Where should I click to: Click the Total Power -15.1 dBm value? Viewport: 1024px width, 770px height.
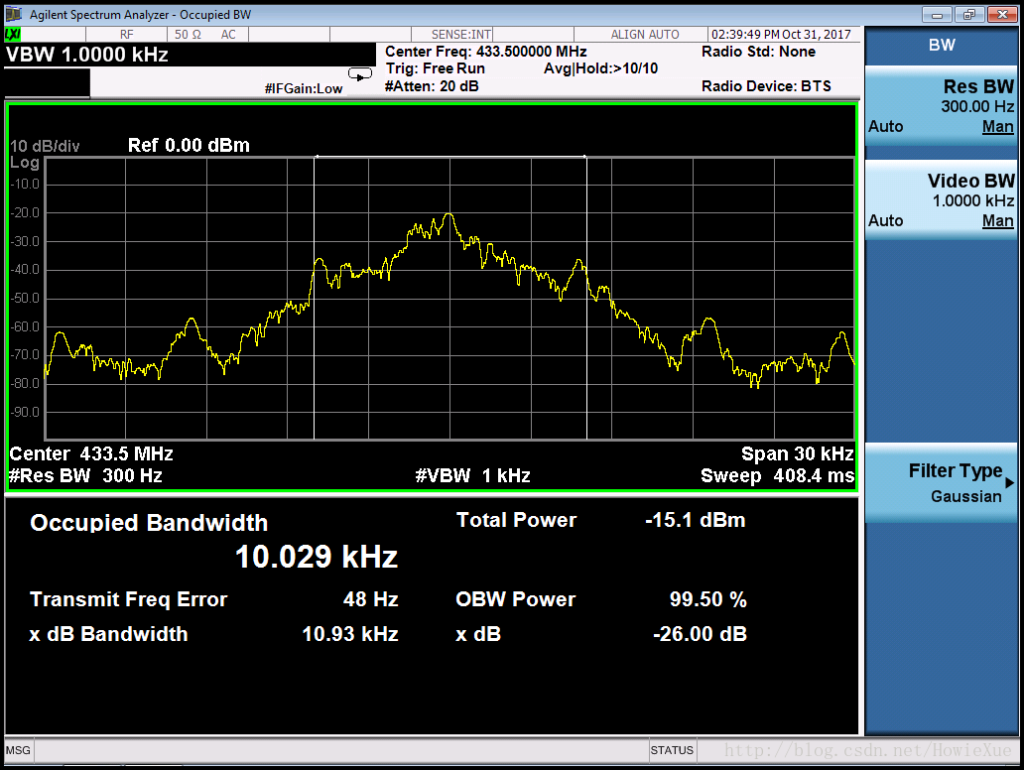pos(695,520)
